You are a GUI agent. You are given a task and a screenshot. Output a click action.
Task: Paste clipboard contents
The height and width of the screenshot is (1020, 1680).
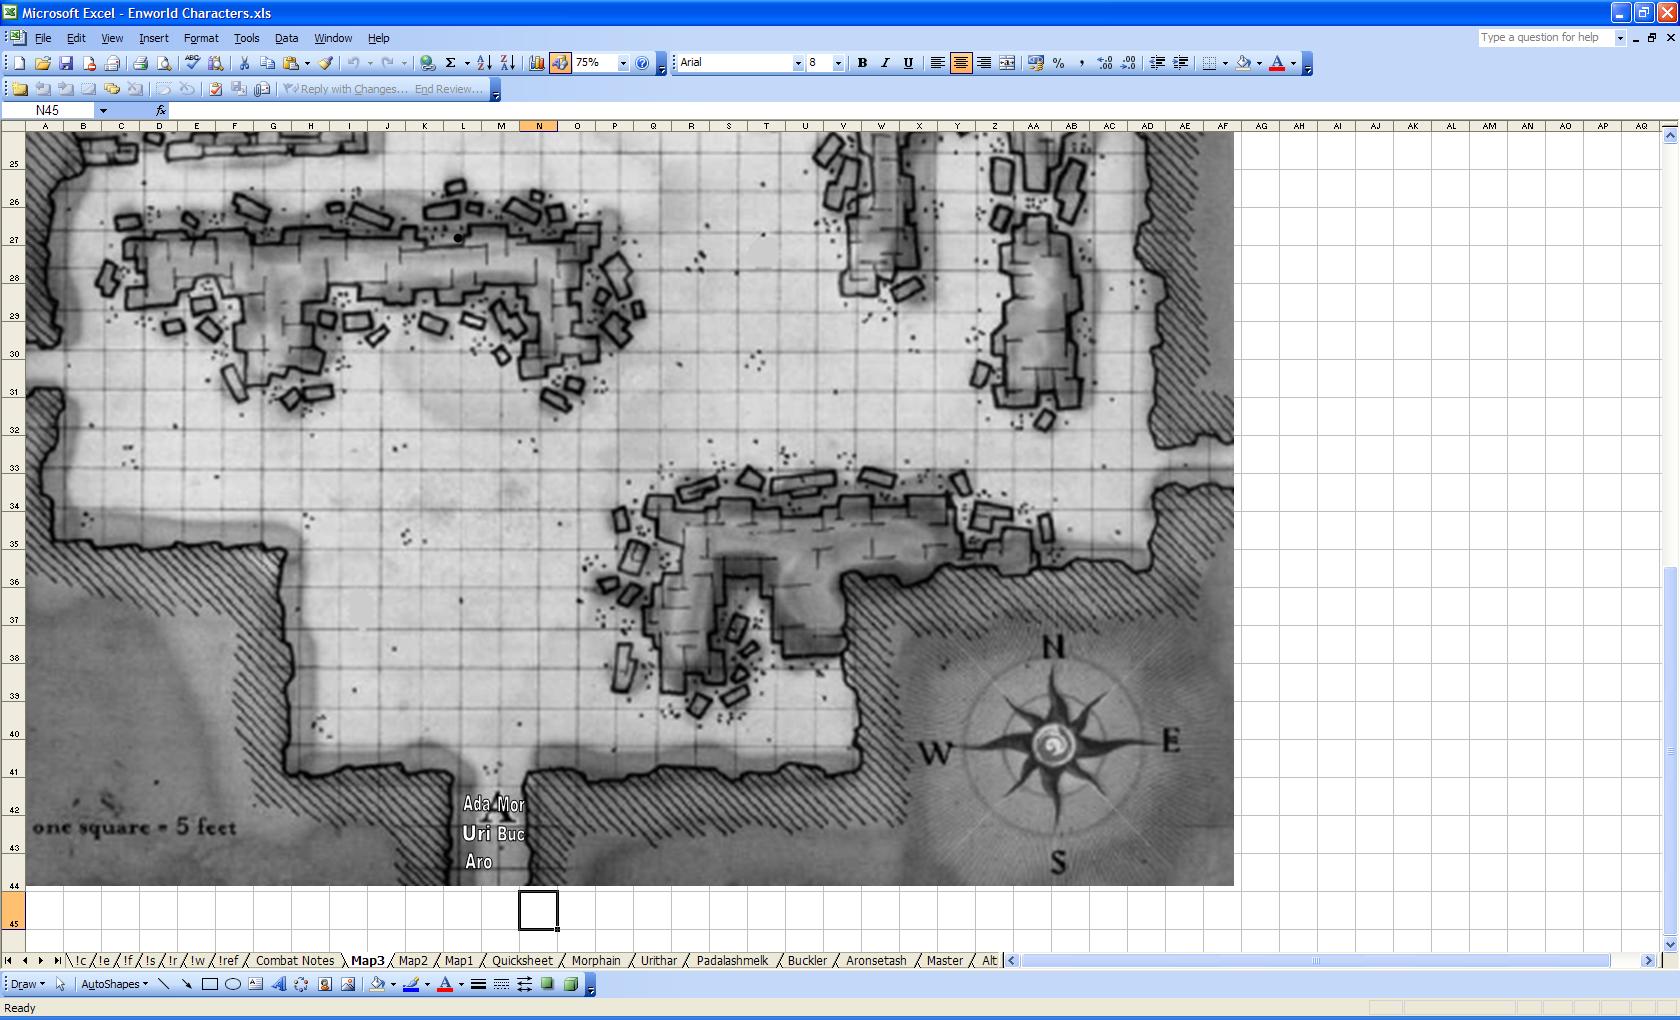click(291, 63)
